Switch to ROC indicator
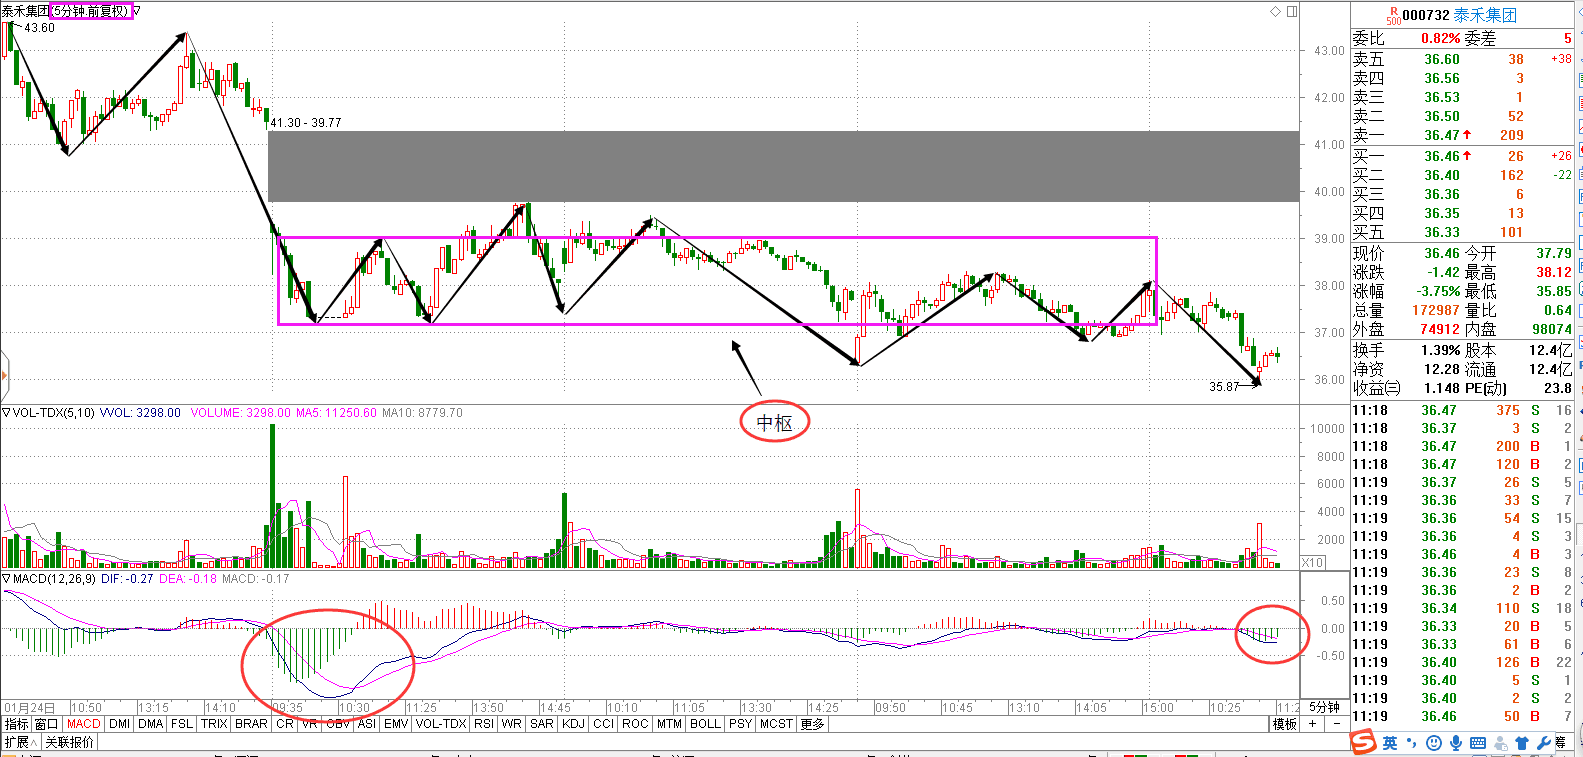This screenshot has width=1583, height=757. point(635,724)
